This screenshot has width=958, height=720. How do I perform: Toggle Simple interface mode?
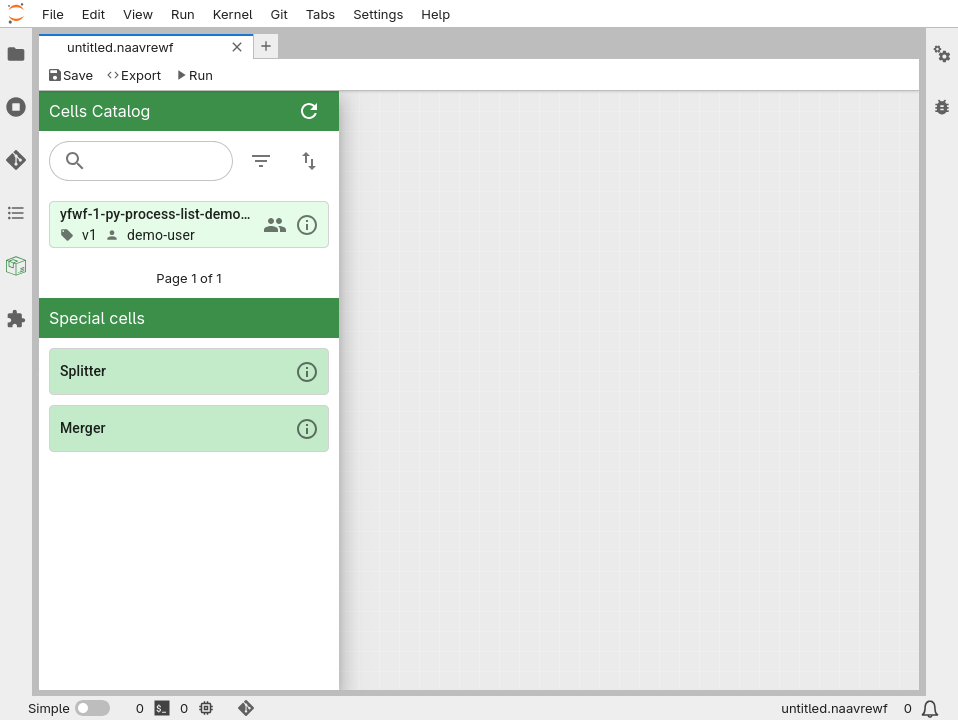coord(93,707)
